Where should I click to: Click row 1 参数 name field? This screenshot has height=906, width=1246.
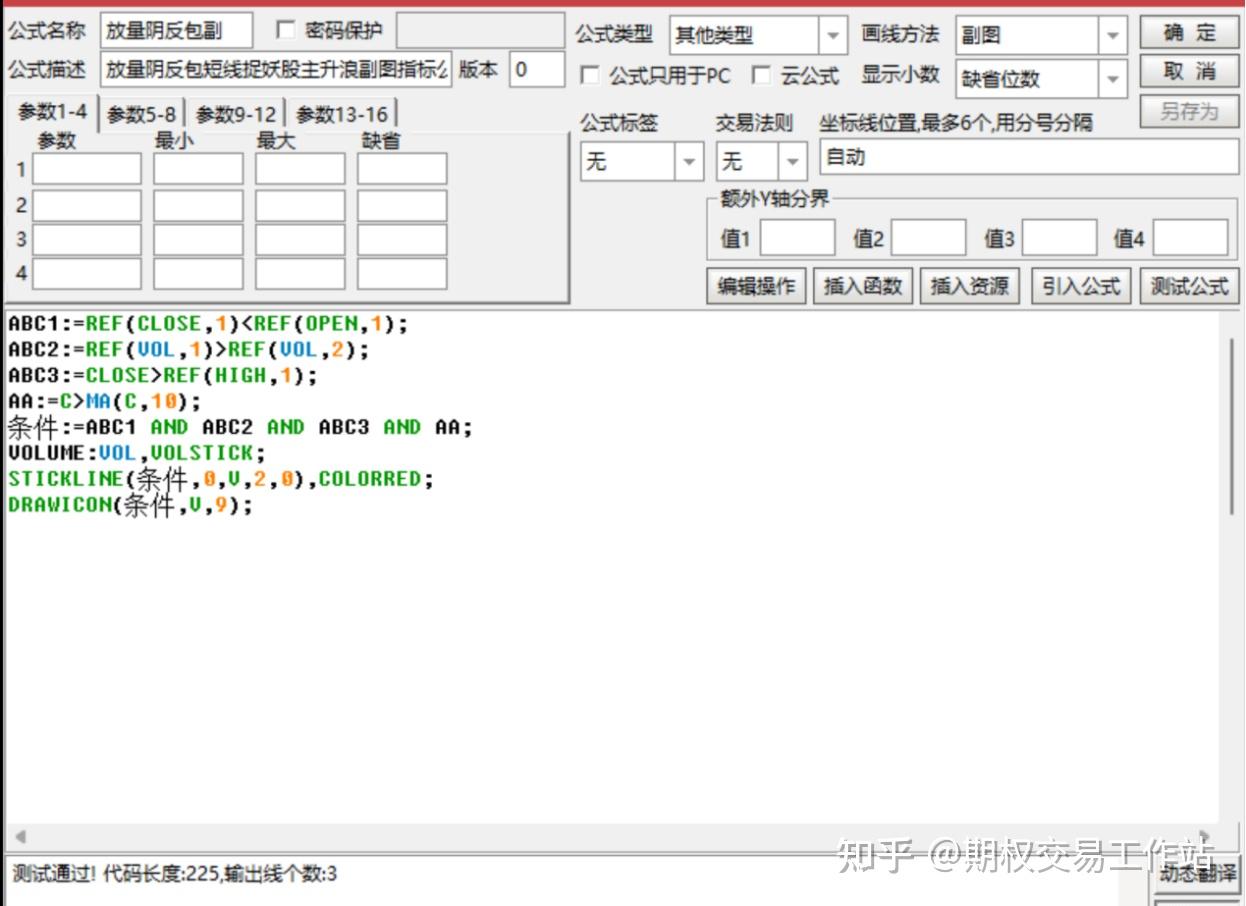click(x=87, y=169)
